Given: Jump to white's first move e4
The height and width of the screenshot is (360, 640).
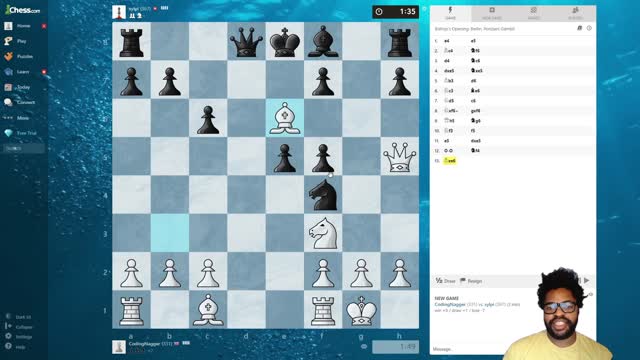Looking at the screenshot, I should [447, 41].
